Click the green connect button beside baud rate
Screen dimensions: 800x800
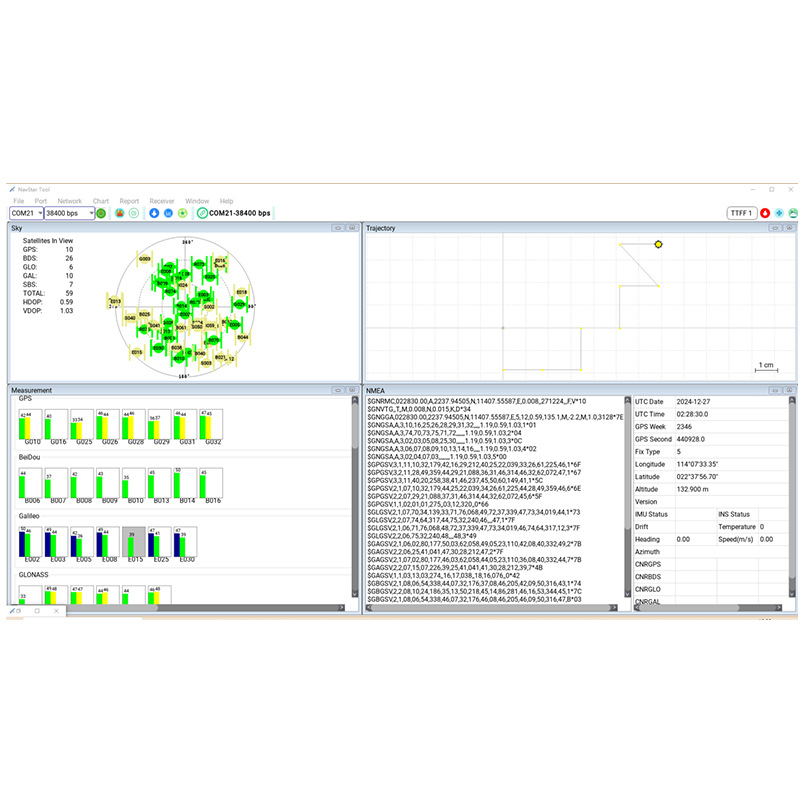(x=101, y=213)
